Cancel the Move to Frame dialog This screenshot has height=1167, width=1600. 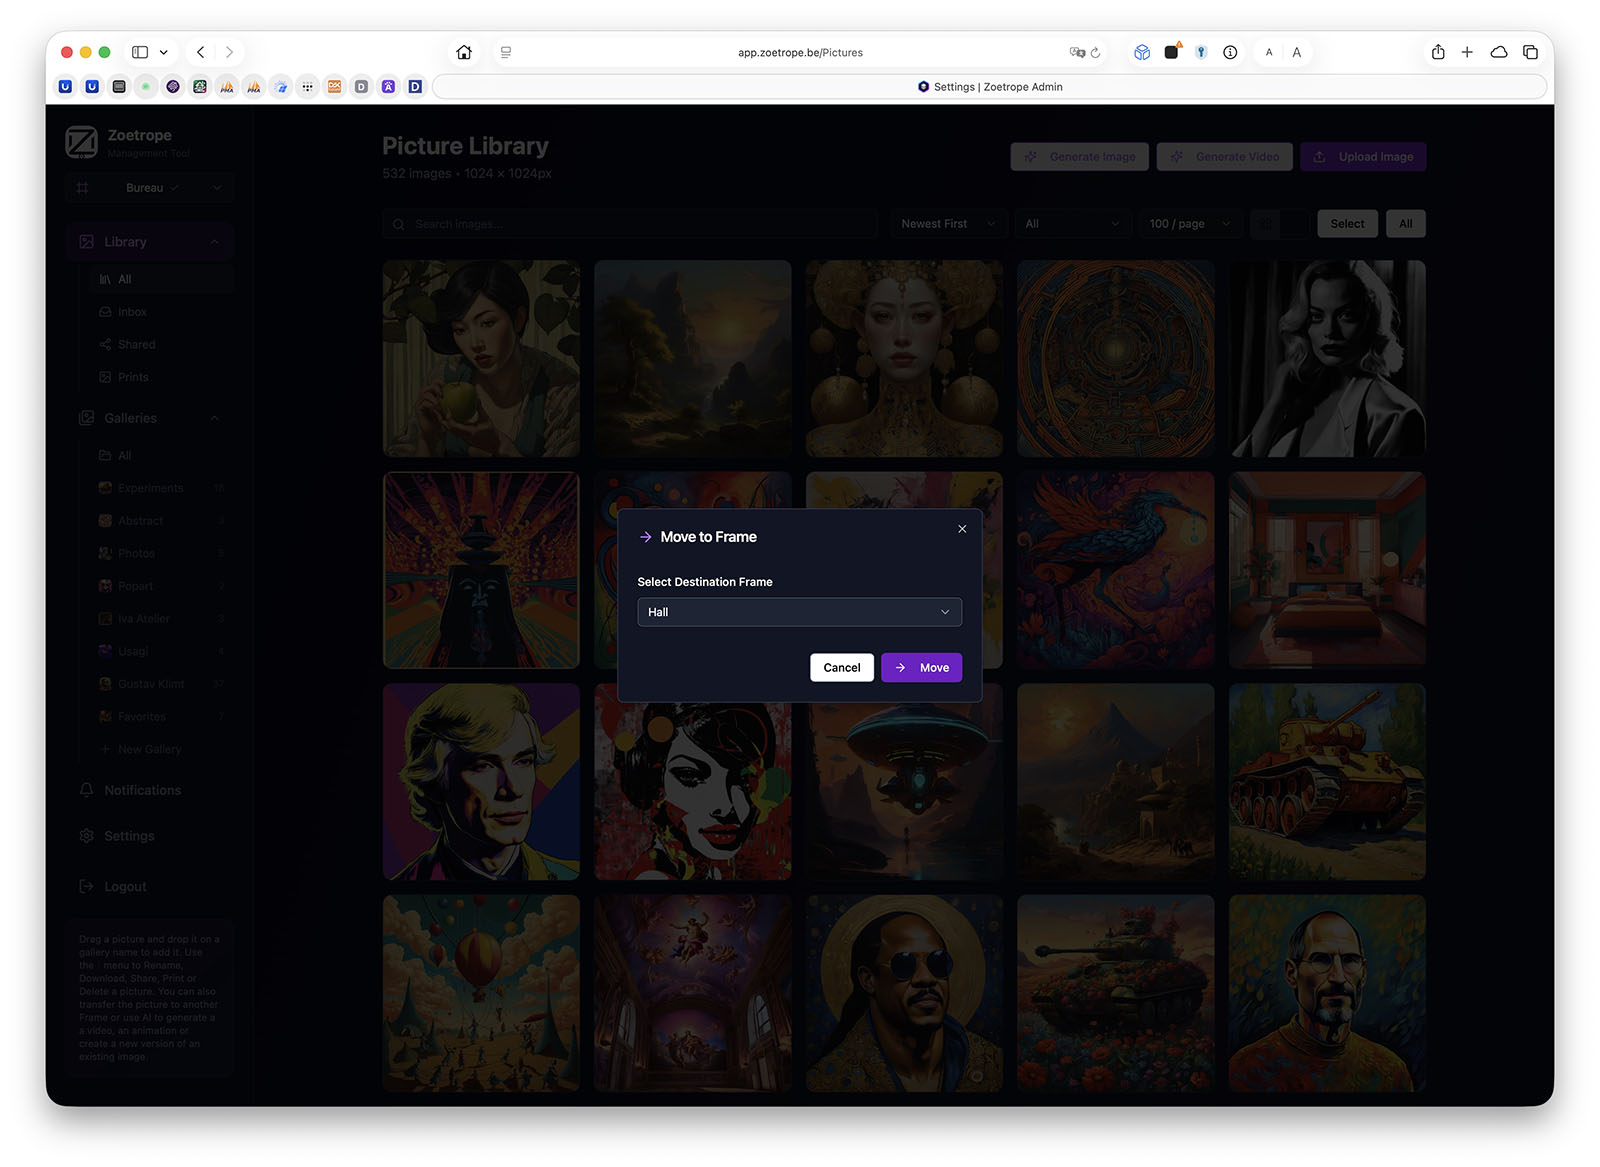coord(841,667)
